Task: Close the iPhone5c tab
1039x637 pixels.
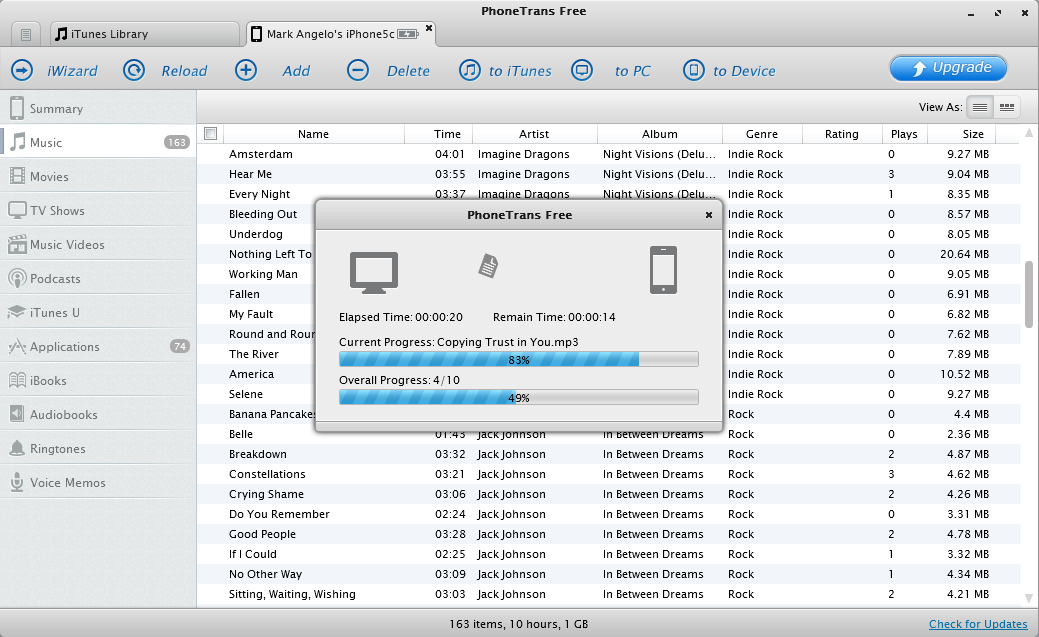Action: pyautogui.click(x=429, y=28)
